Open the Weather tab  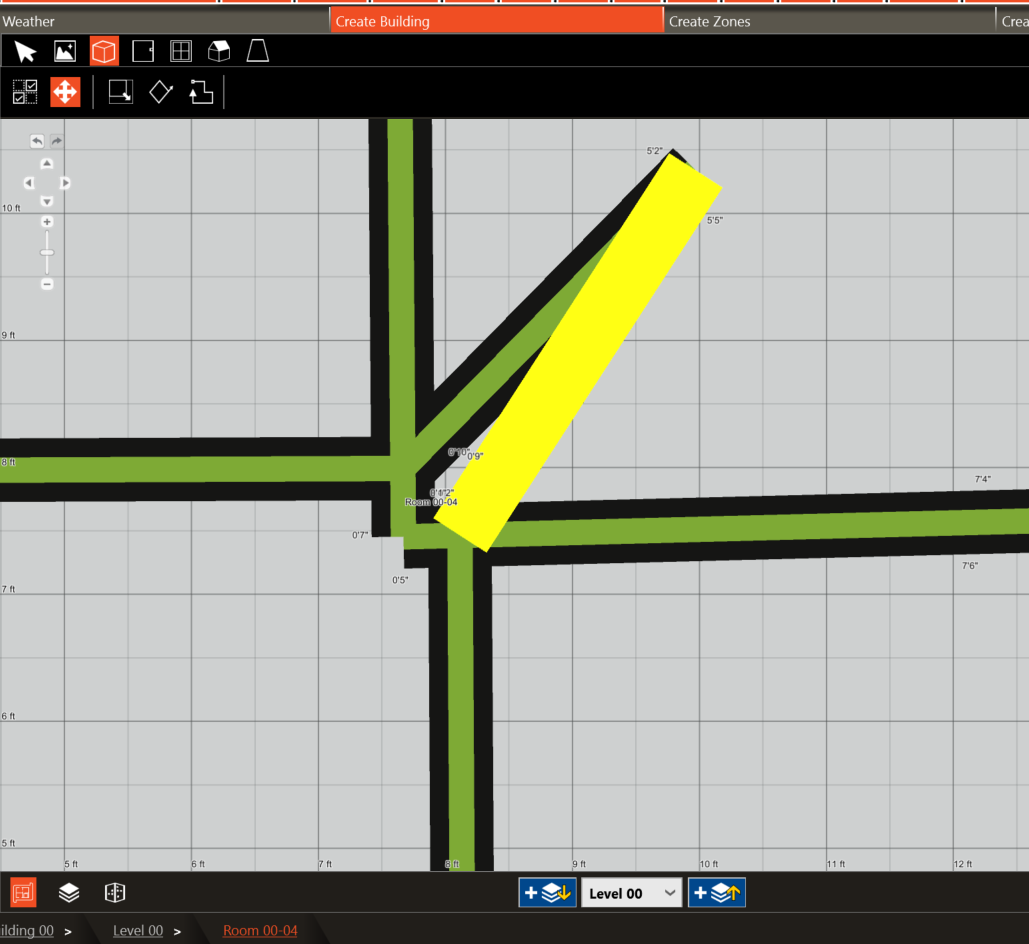164,21
